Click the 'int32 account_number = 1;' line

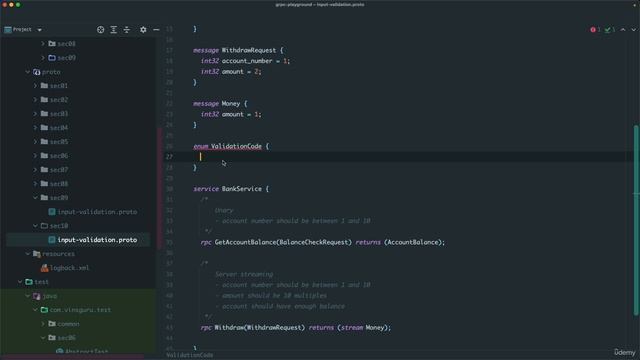click(x=245, y=61)
